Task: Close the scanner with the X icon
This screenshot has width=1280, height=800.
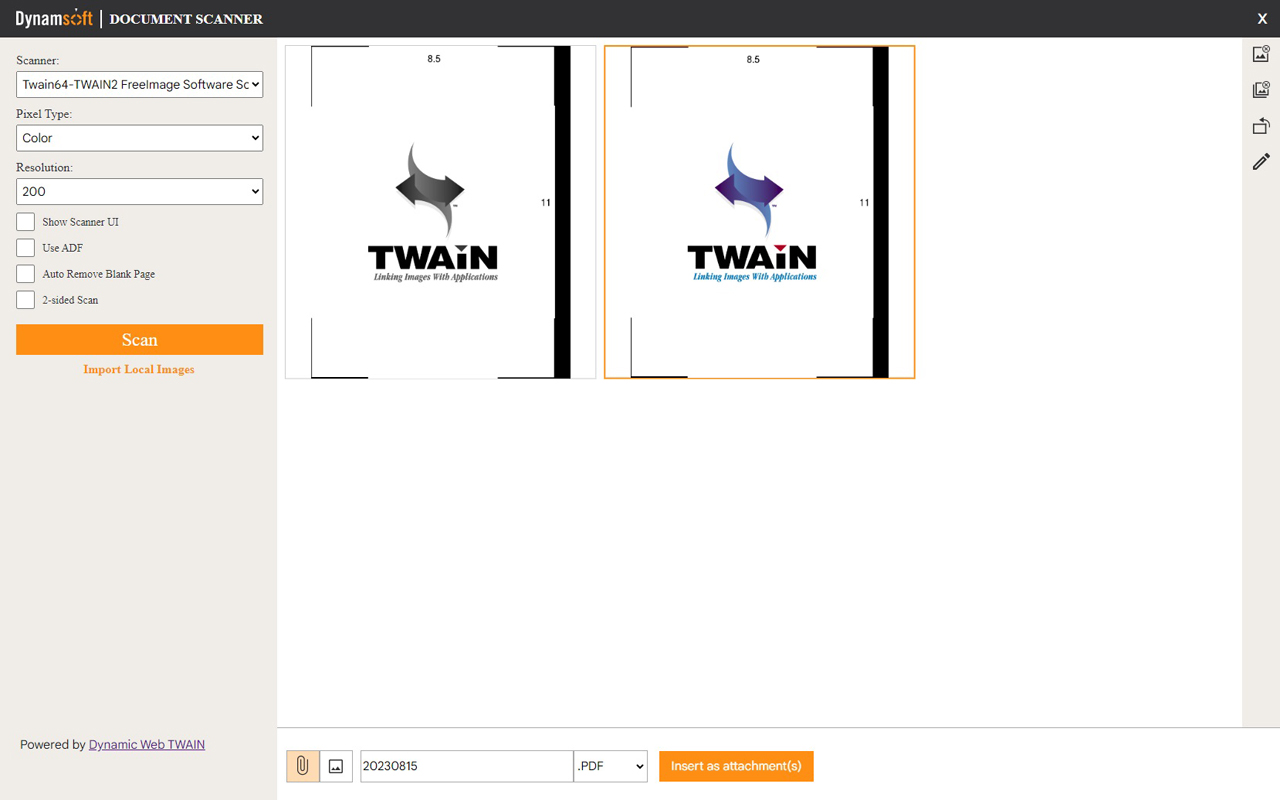Action: click(1262, 18)
